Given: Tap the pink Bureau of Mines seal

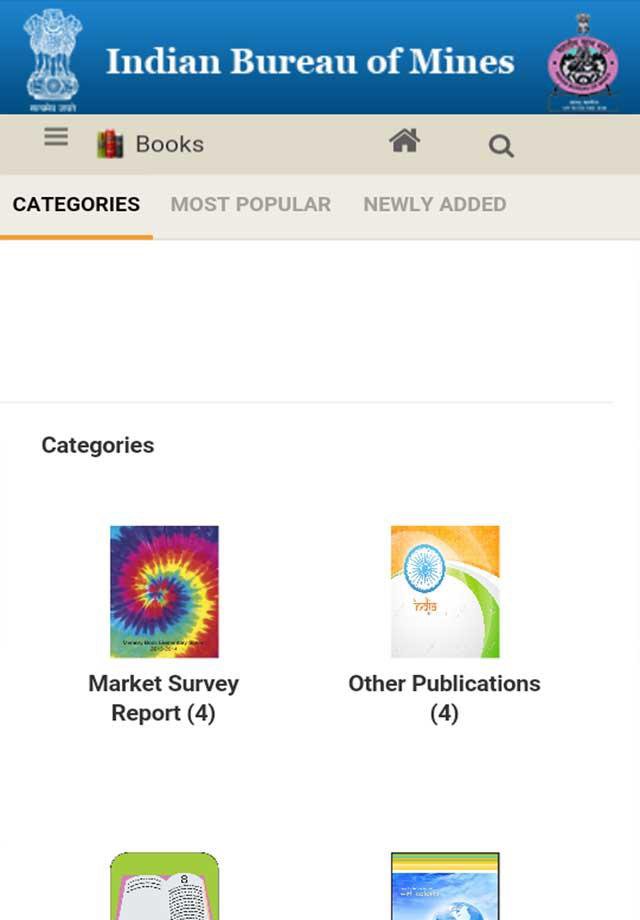Looking at the screenshot, I should 582,62.
